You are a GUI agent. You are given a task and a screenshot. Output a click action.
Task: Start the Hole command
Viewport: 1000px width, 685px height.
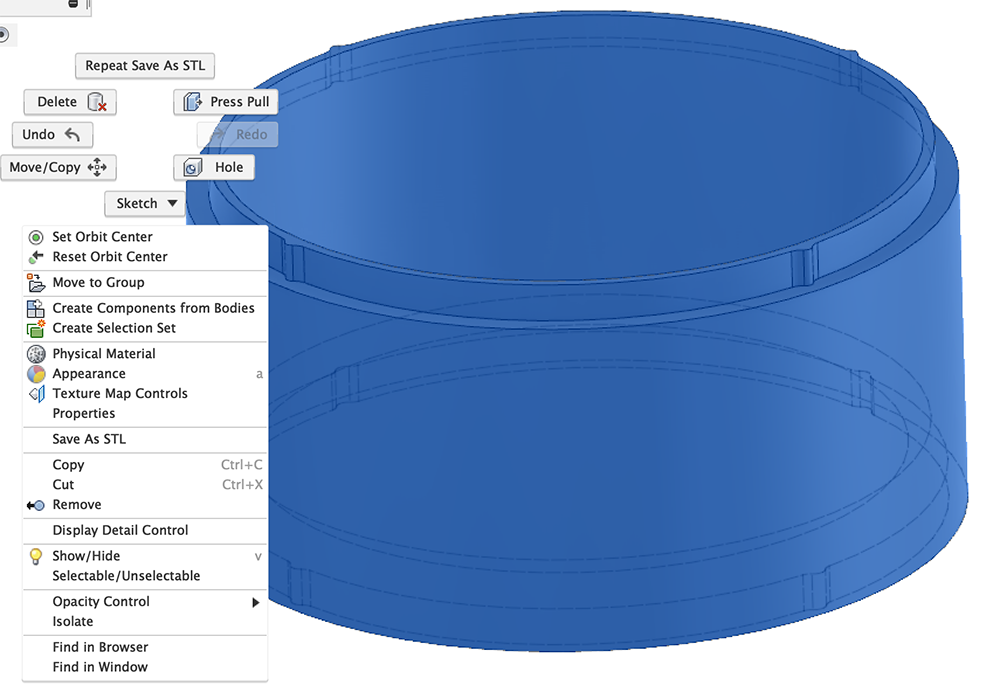pyautogui.click(x=214, y=168)
